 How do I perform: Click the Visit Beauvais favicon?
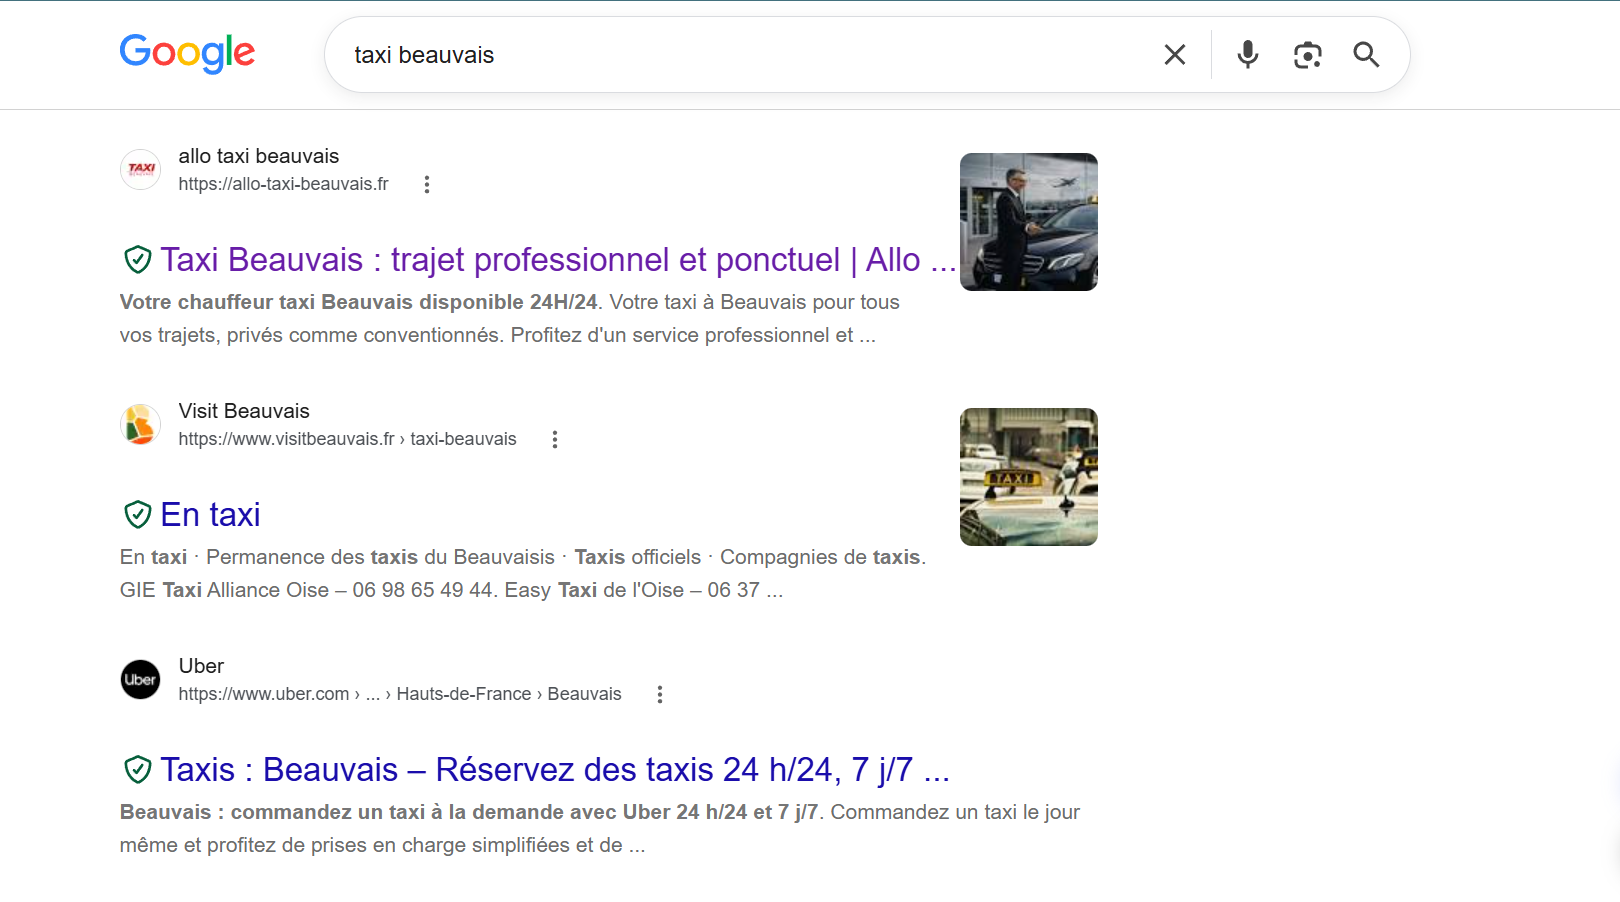[x=141, y=425]
